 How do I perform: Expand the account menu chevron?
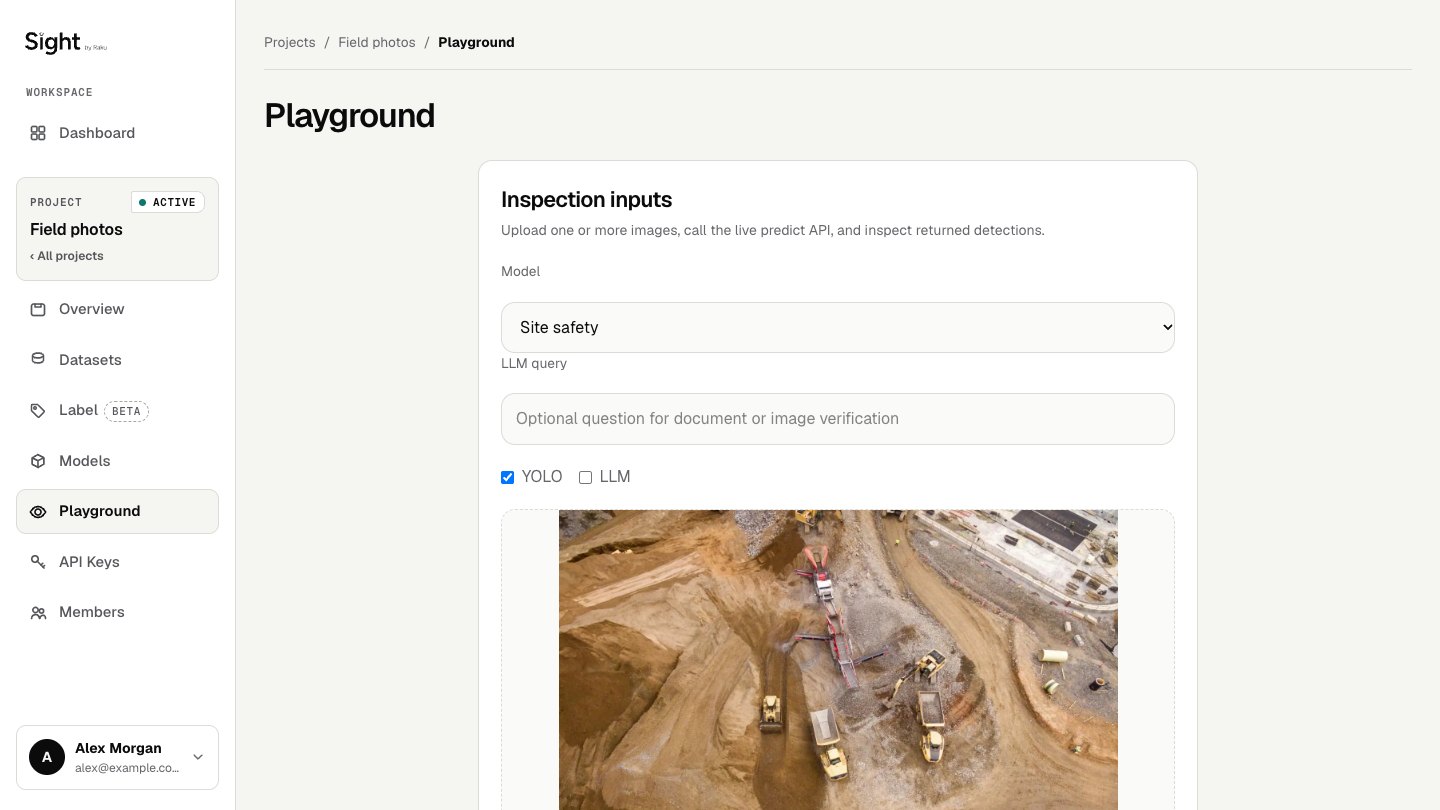point(198,757)
